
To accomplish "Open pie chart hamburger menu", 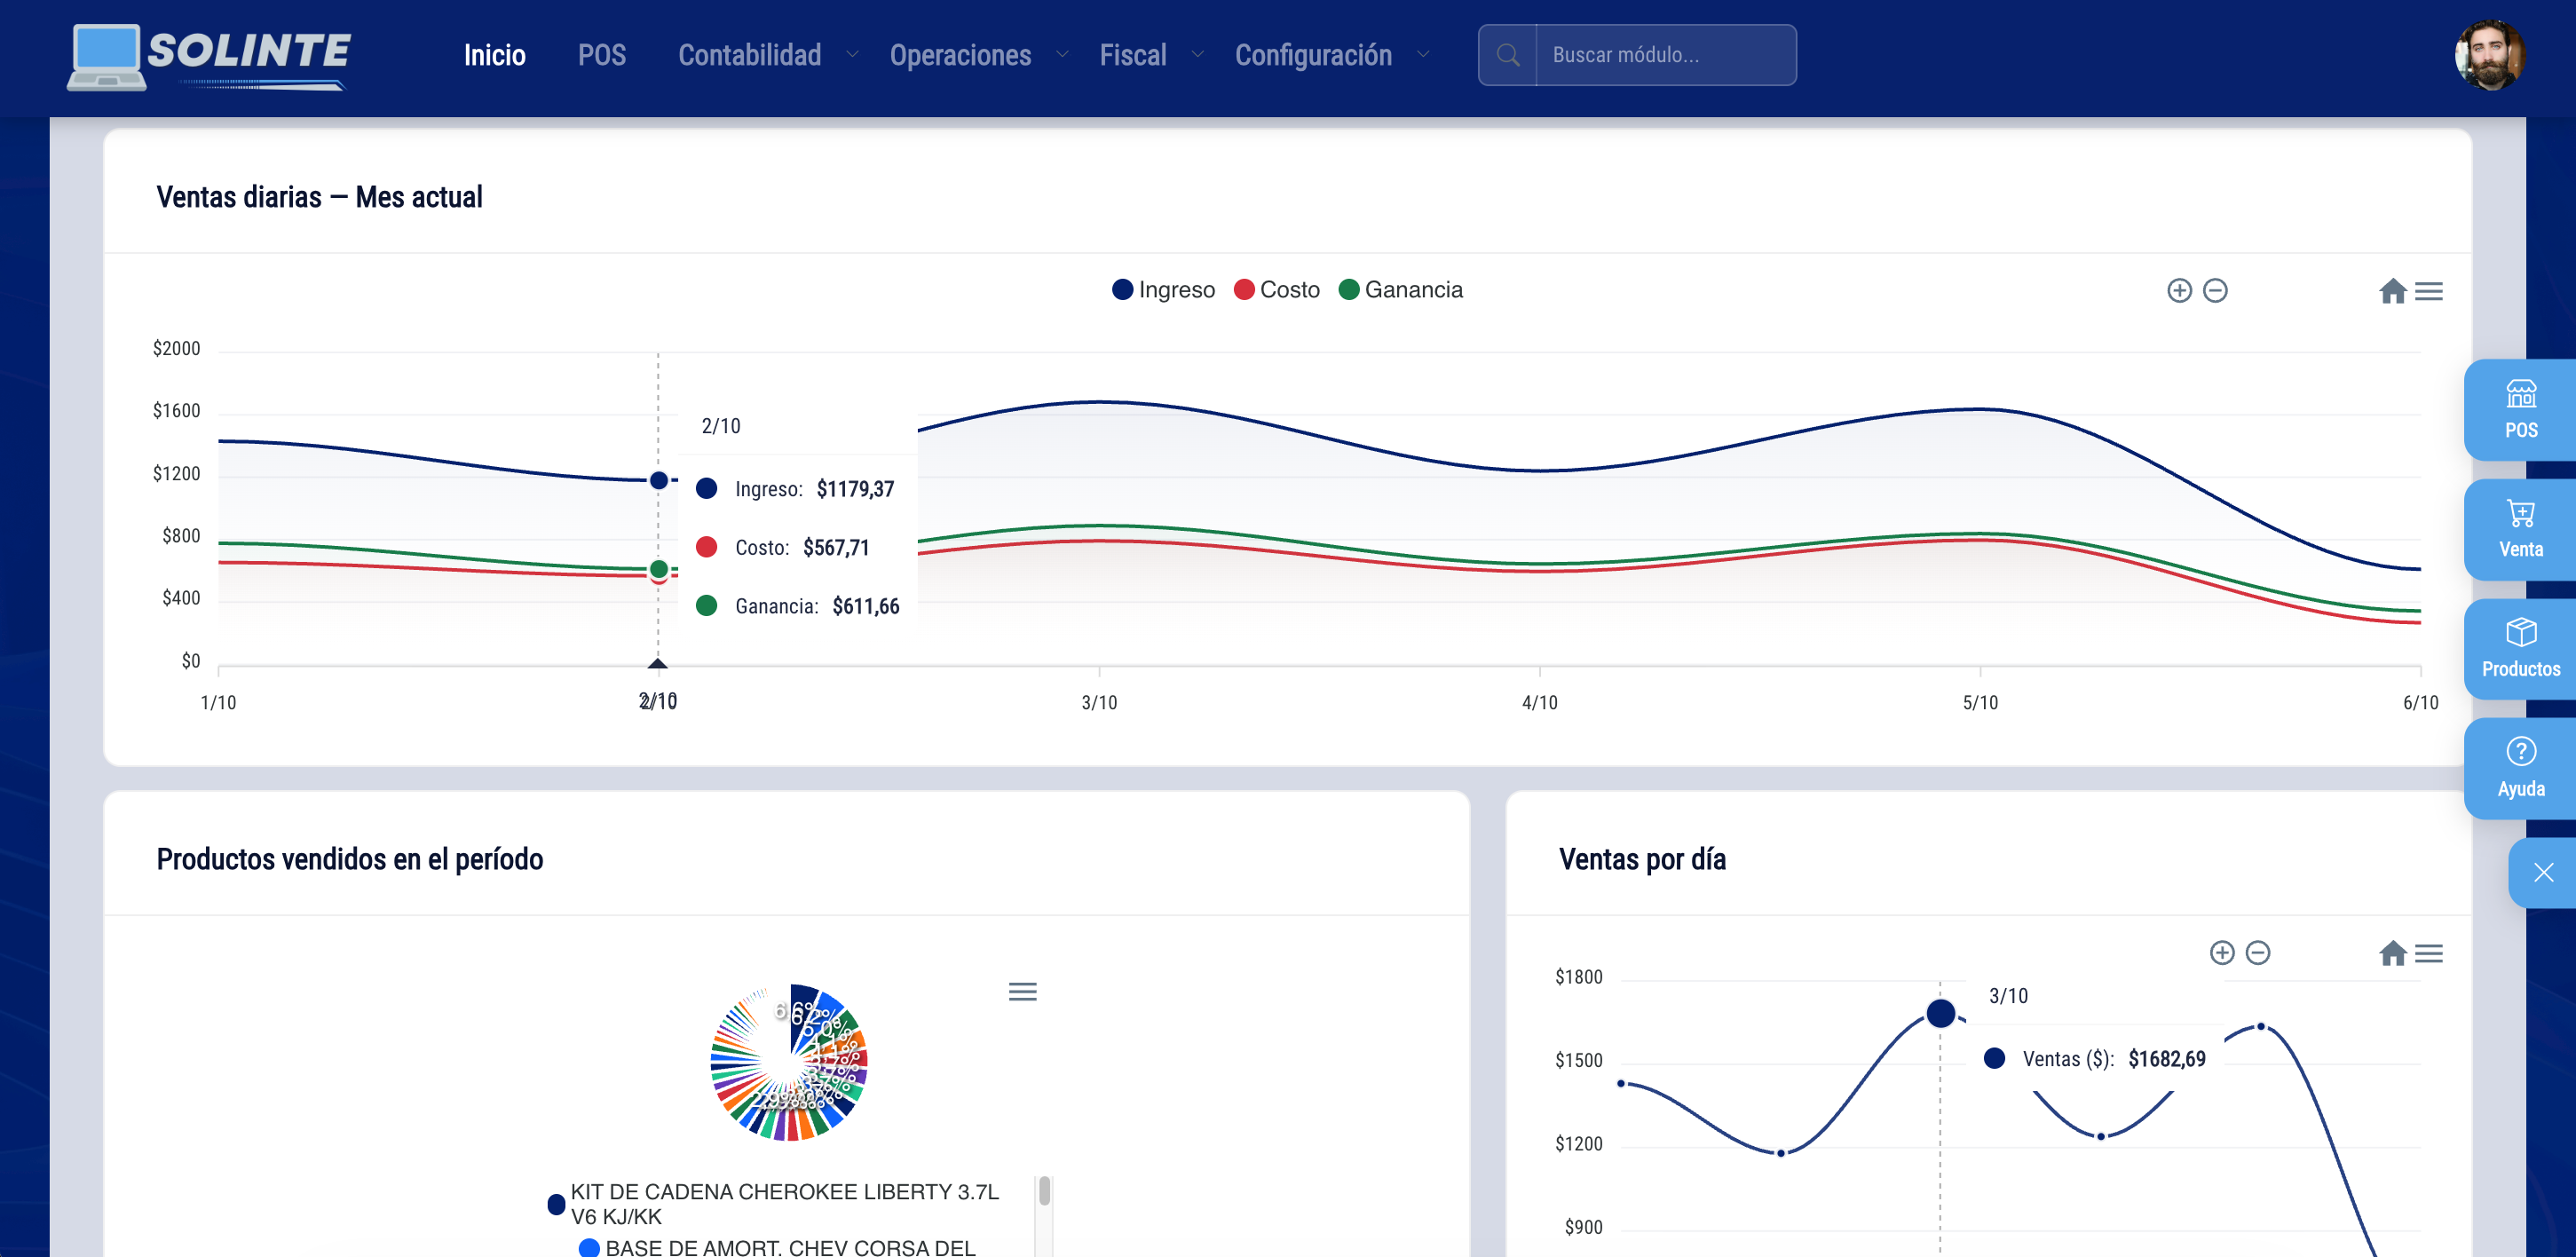I will (x=1022, y=991).
